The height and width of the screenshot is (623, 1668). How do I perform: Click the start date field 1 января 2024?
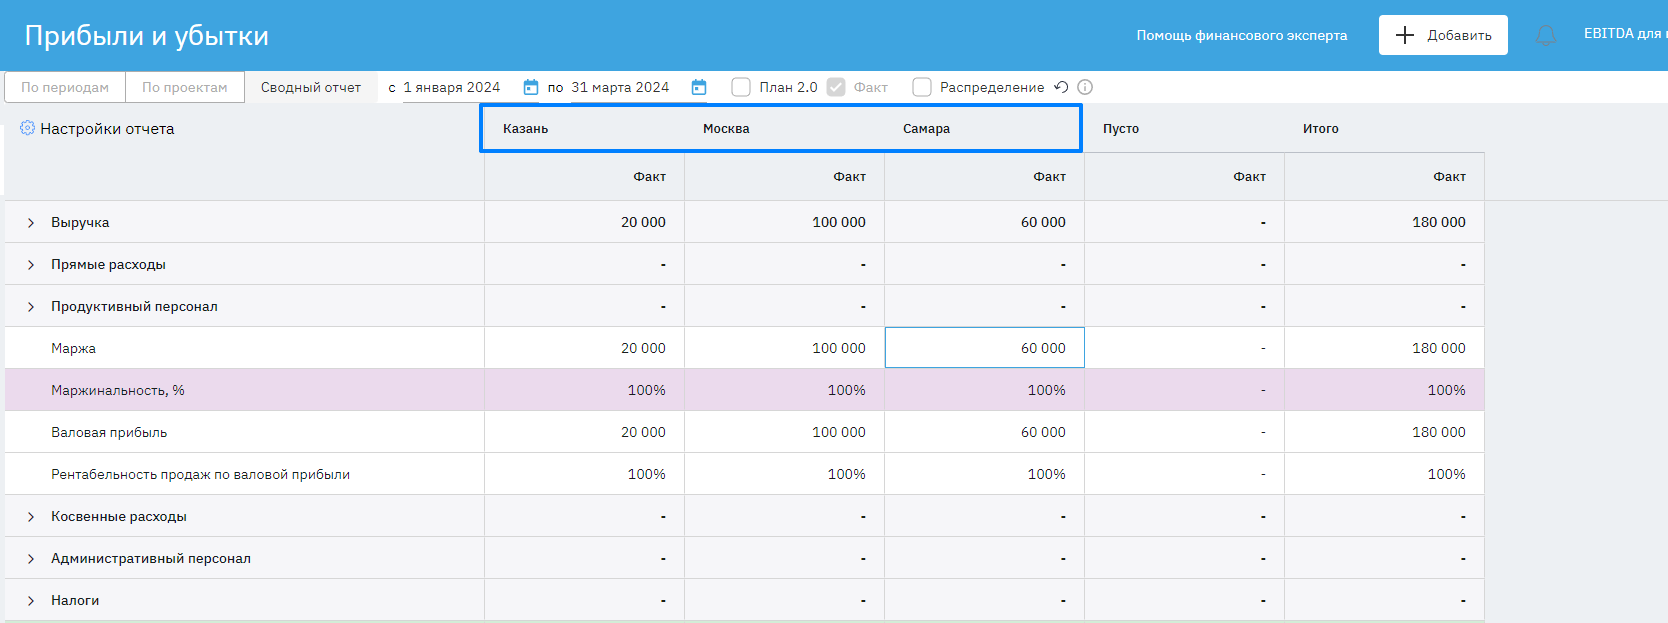452,87
